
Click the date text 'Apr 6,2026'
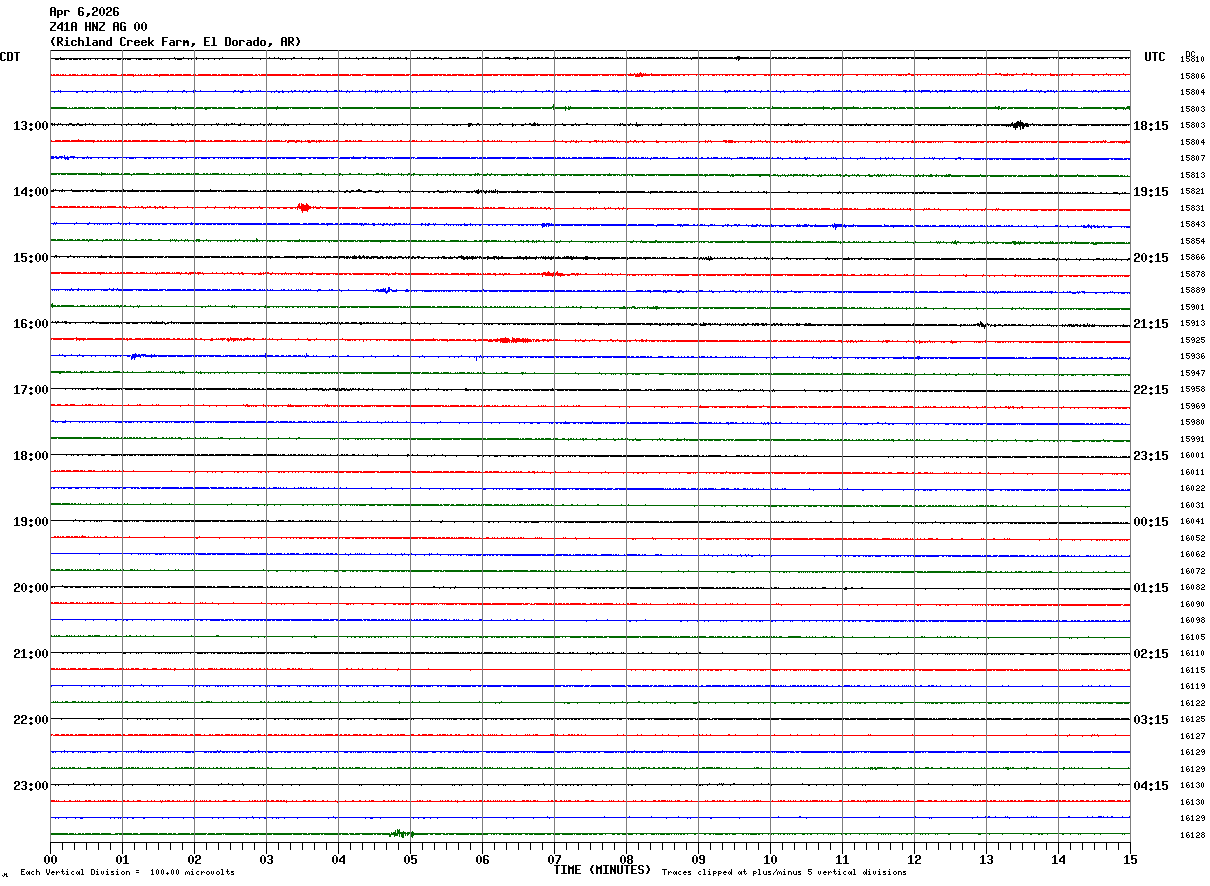84,12
